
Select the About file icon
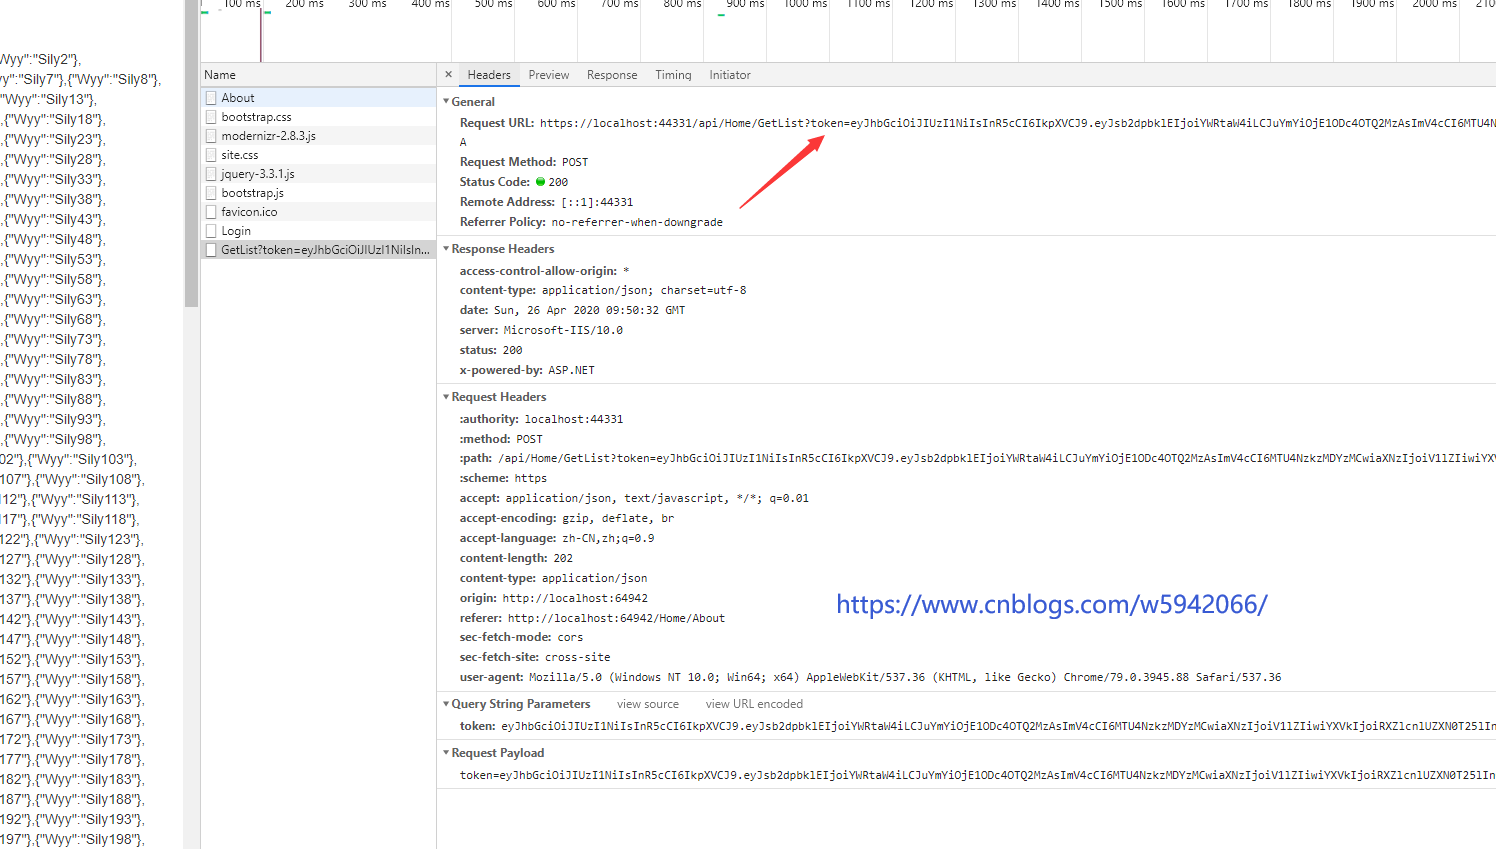point(211,98)
